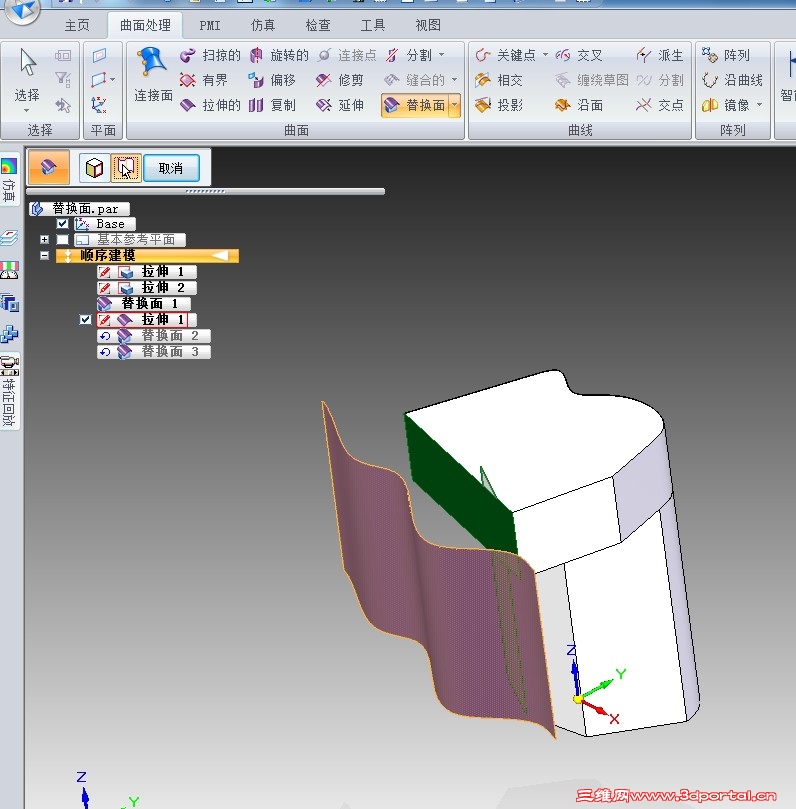Expand the 基本参考平面 tree node
Screen dimensions: 796x809
pyautogui.click(x=44, y=239)
